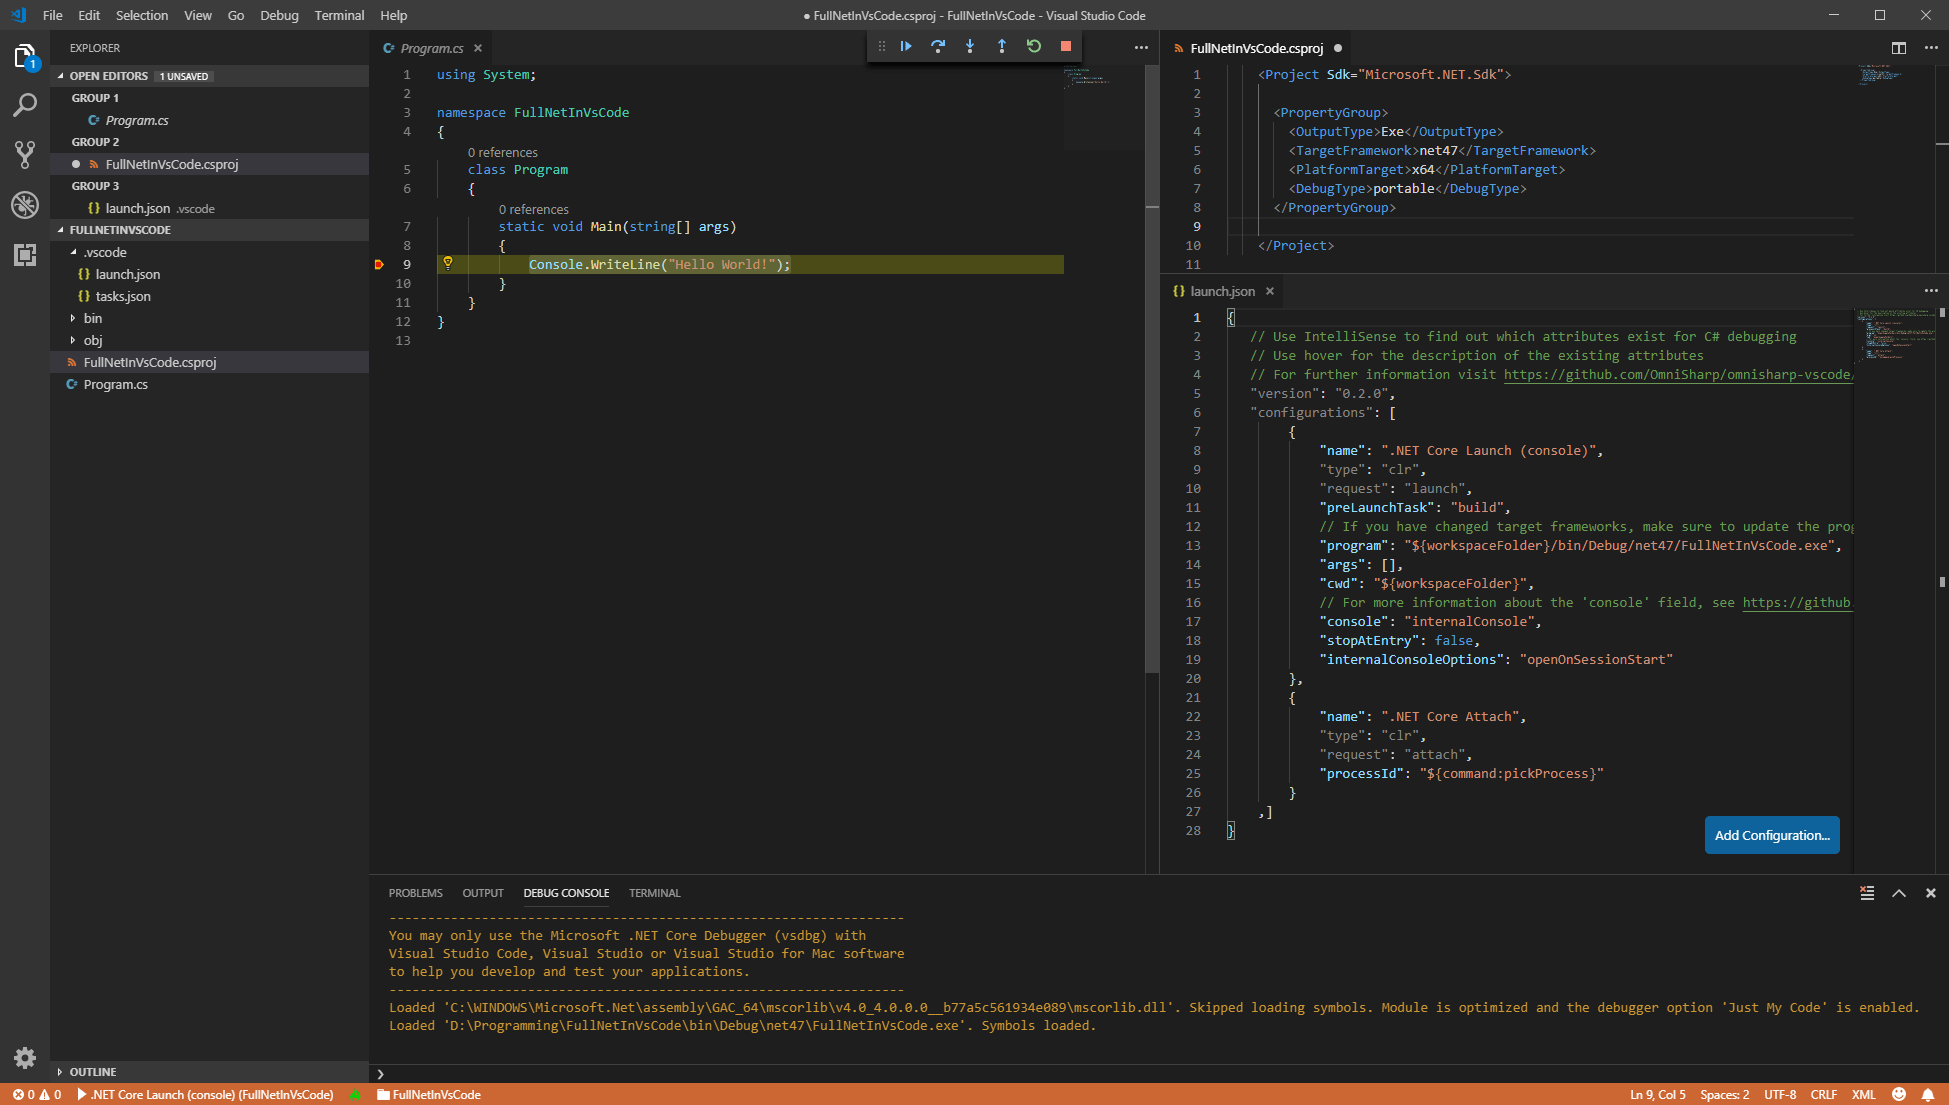Toggle the breakpoint on line 9
The image size is (1949, 1105).
(x=379, y=265)
